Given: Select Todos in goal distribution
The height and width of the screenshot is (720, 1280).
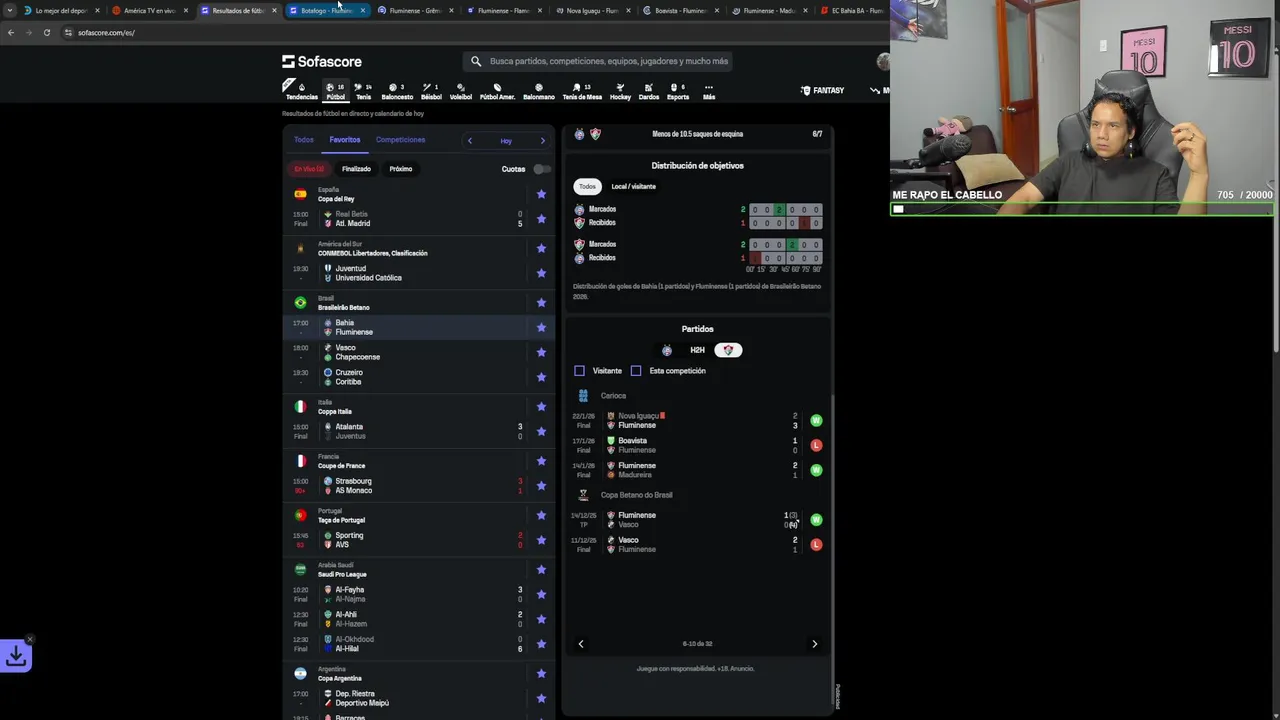Looking at the screenshot, I should point(587,187).
